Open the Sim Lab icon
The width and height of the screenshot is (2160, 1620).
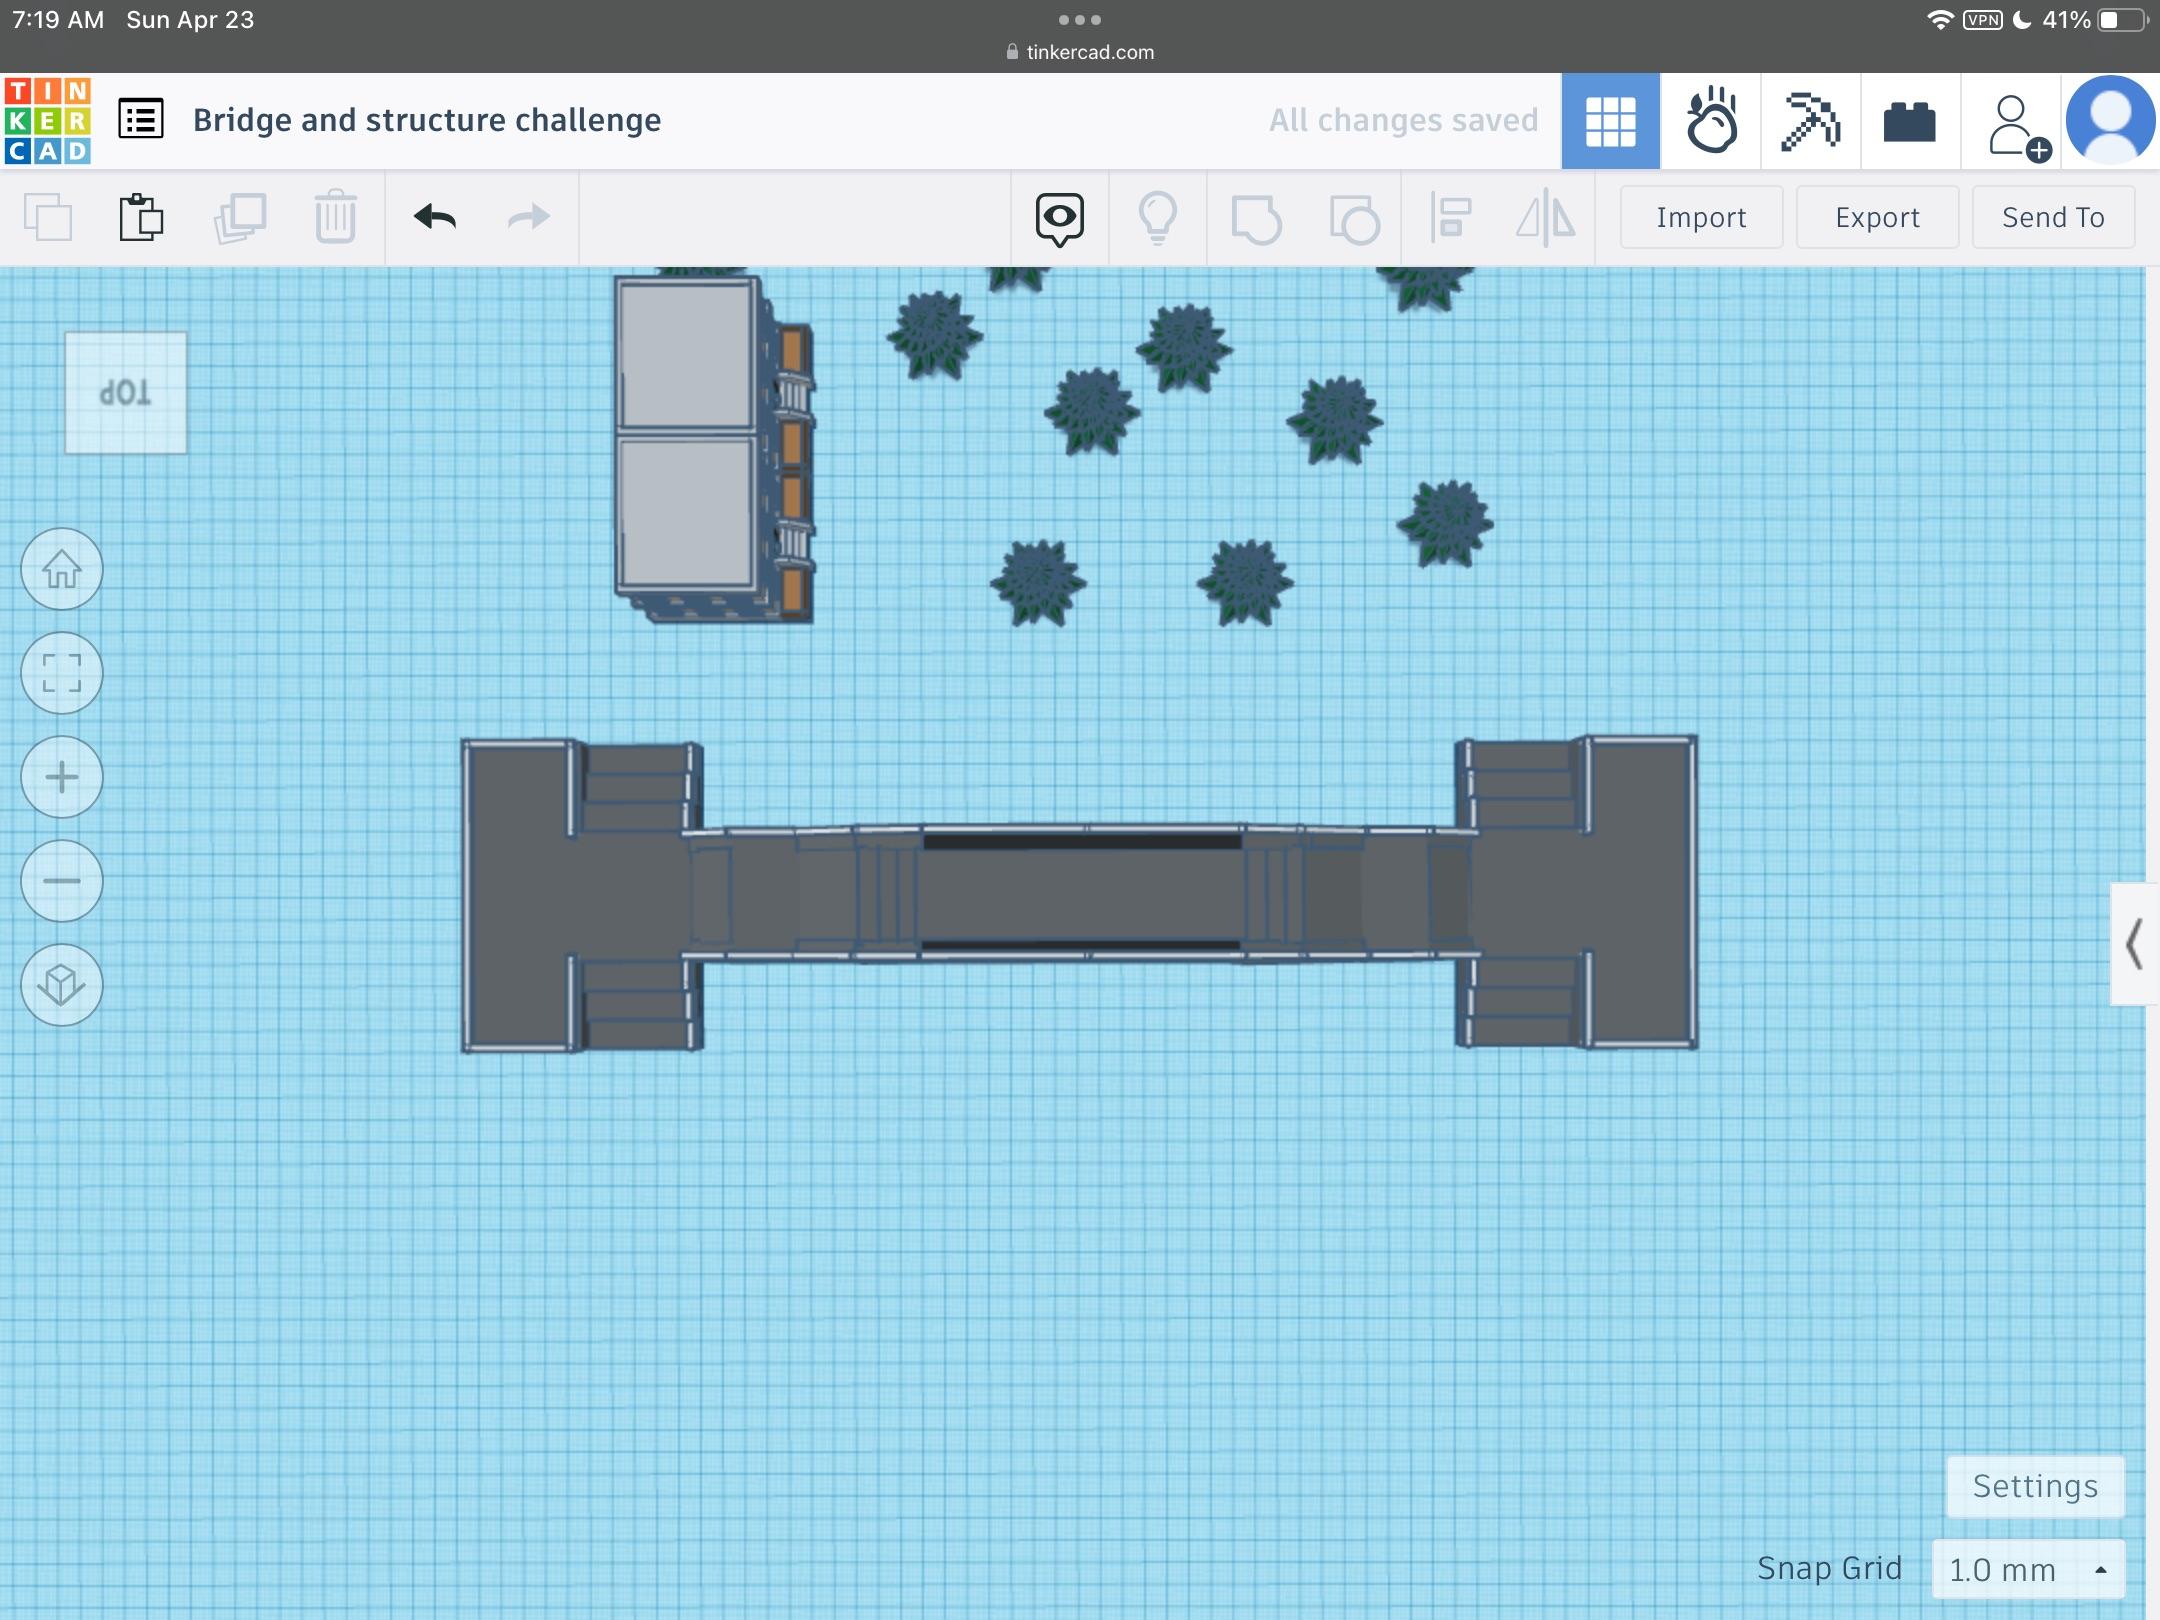1711,121
